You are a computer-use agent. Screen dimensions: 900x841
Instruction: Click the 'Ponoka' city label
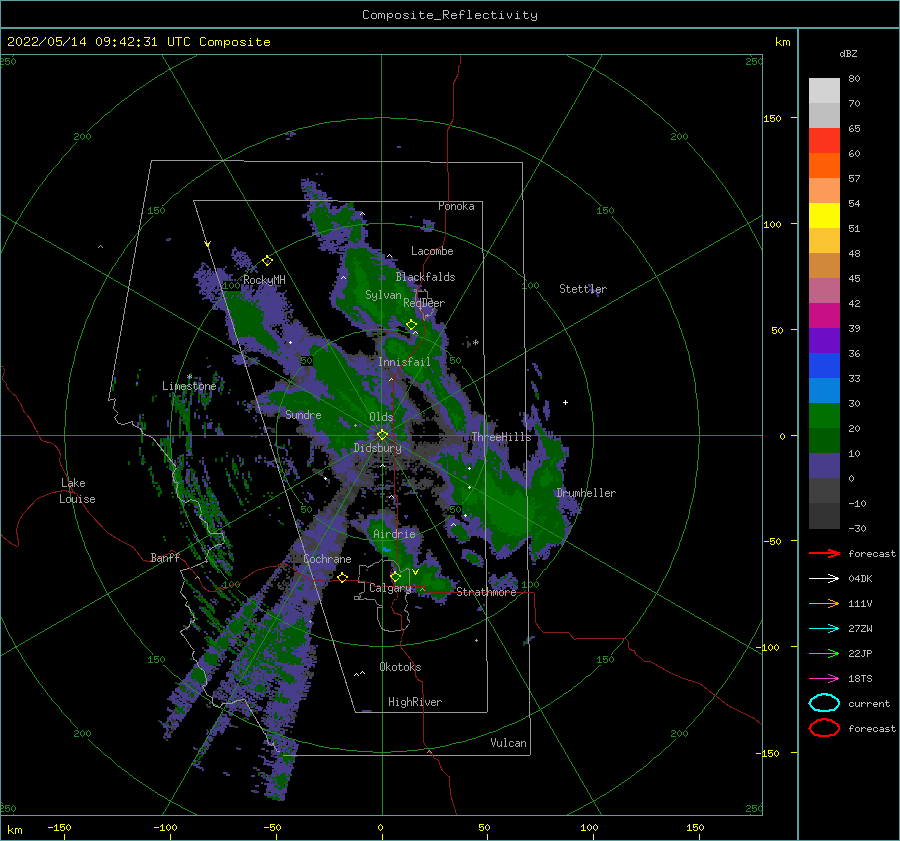click(456, 206)
